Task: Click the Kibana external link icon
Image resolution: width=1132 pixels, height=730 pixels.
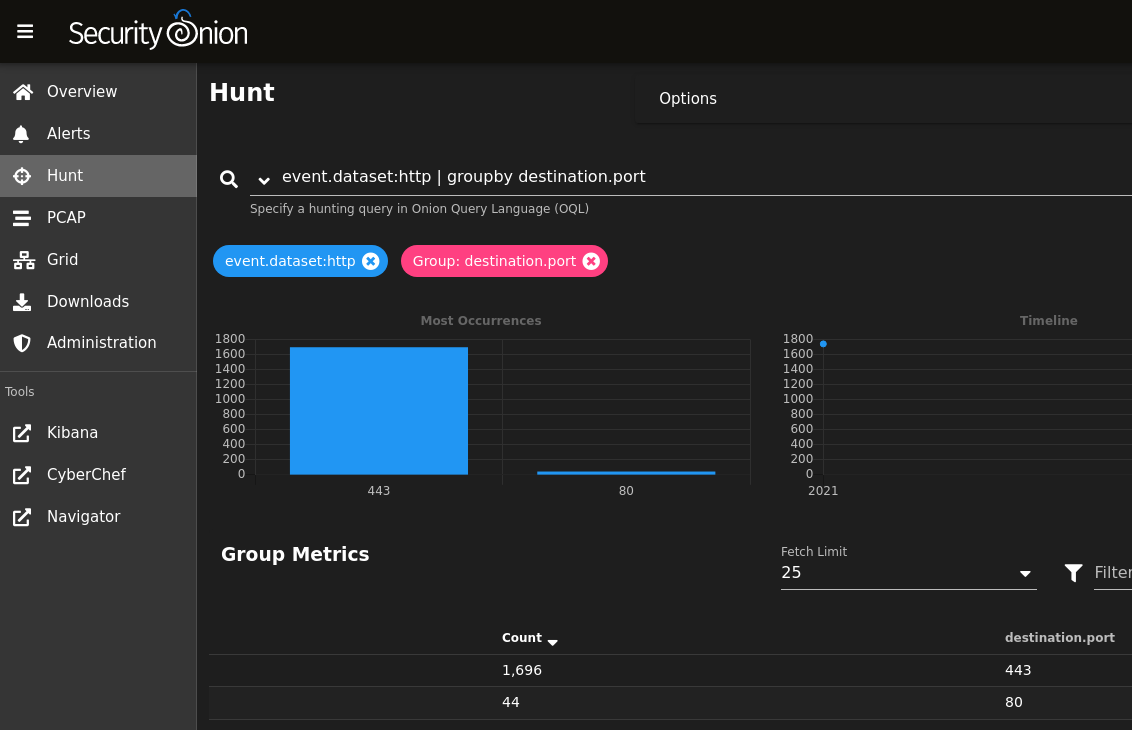Action: coord(22,433)
